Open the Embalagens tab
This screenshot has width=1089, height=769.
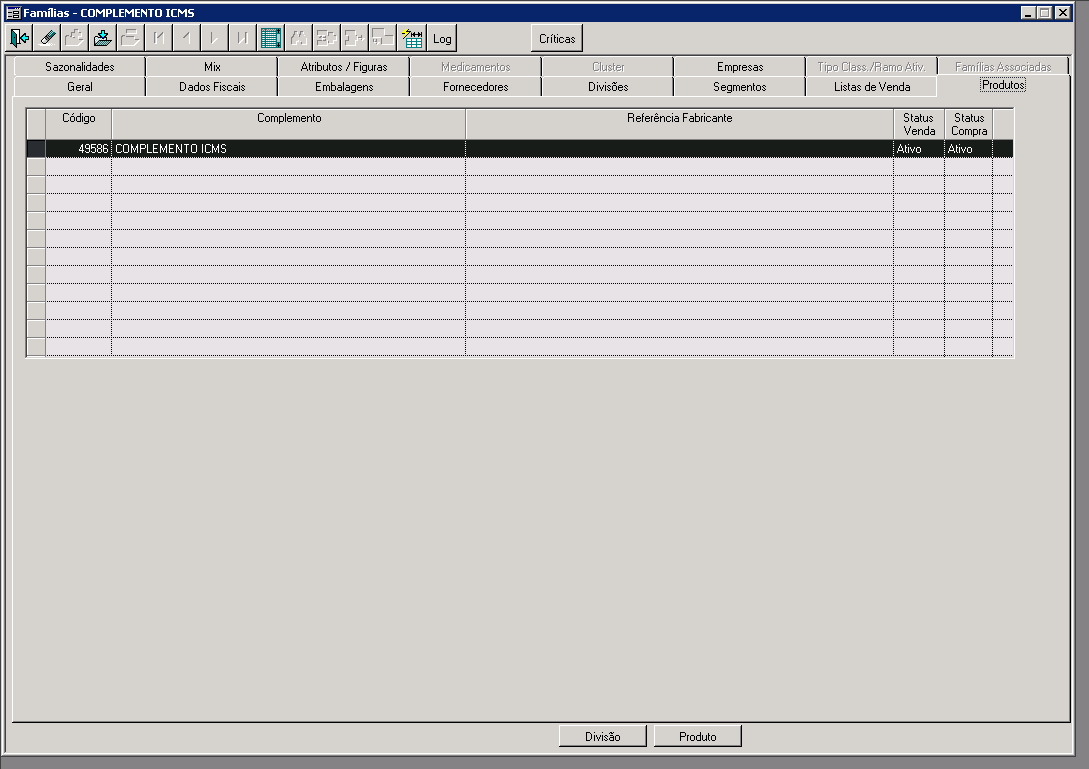click(344, 87)
